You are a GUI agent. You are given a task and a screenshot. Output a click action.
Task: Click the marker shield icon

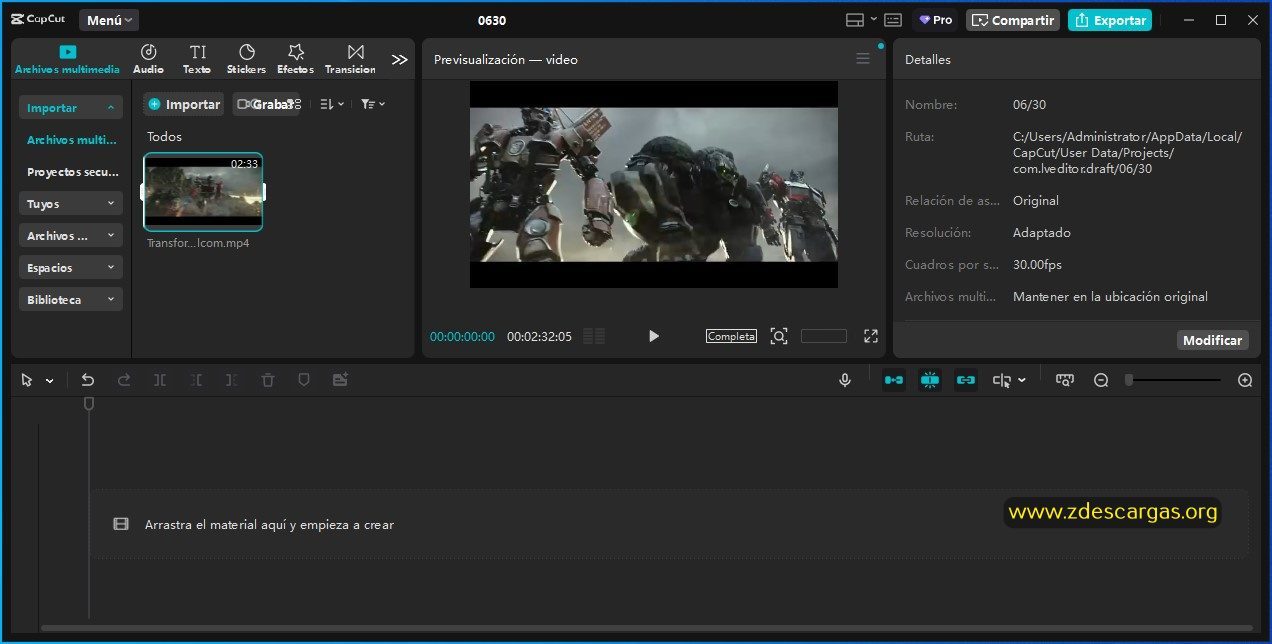(304, 380)
